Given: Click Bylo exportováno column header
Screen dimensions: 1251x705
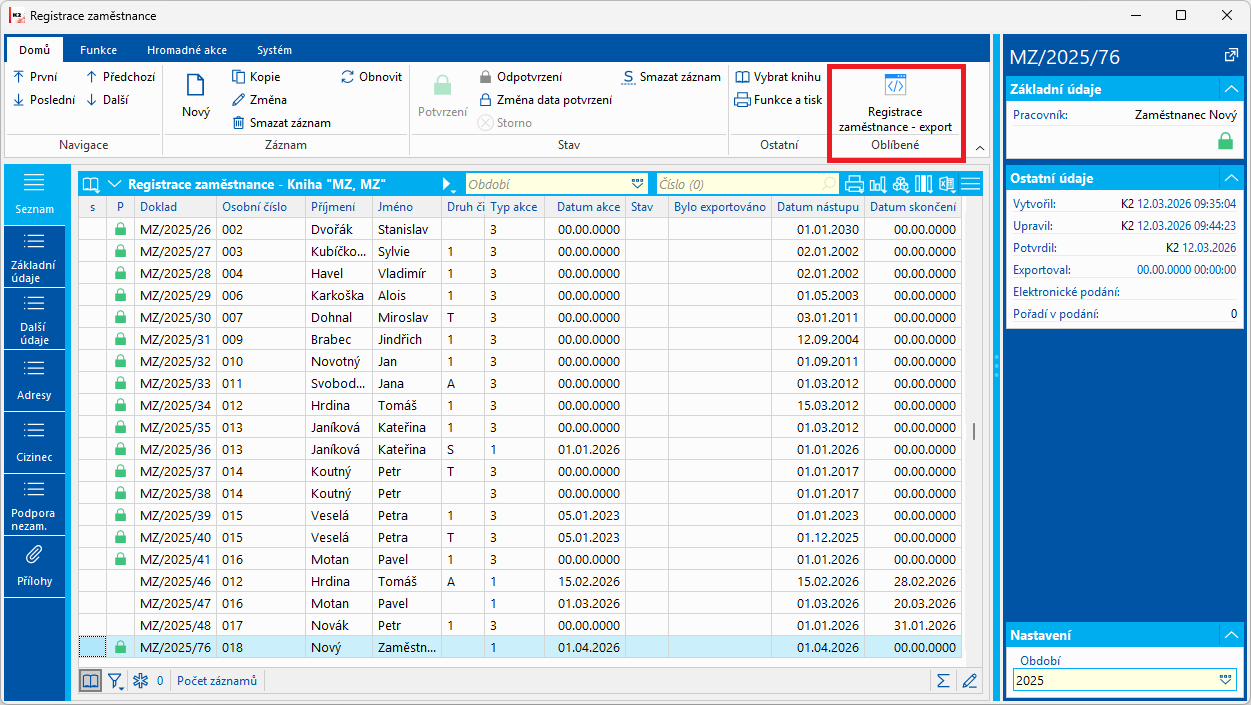Looking at the screenshot, I should point(719,207).
